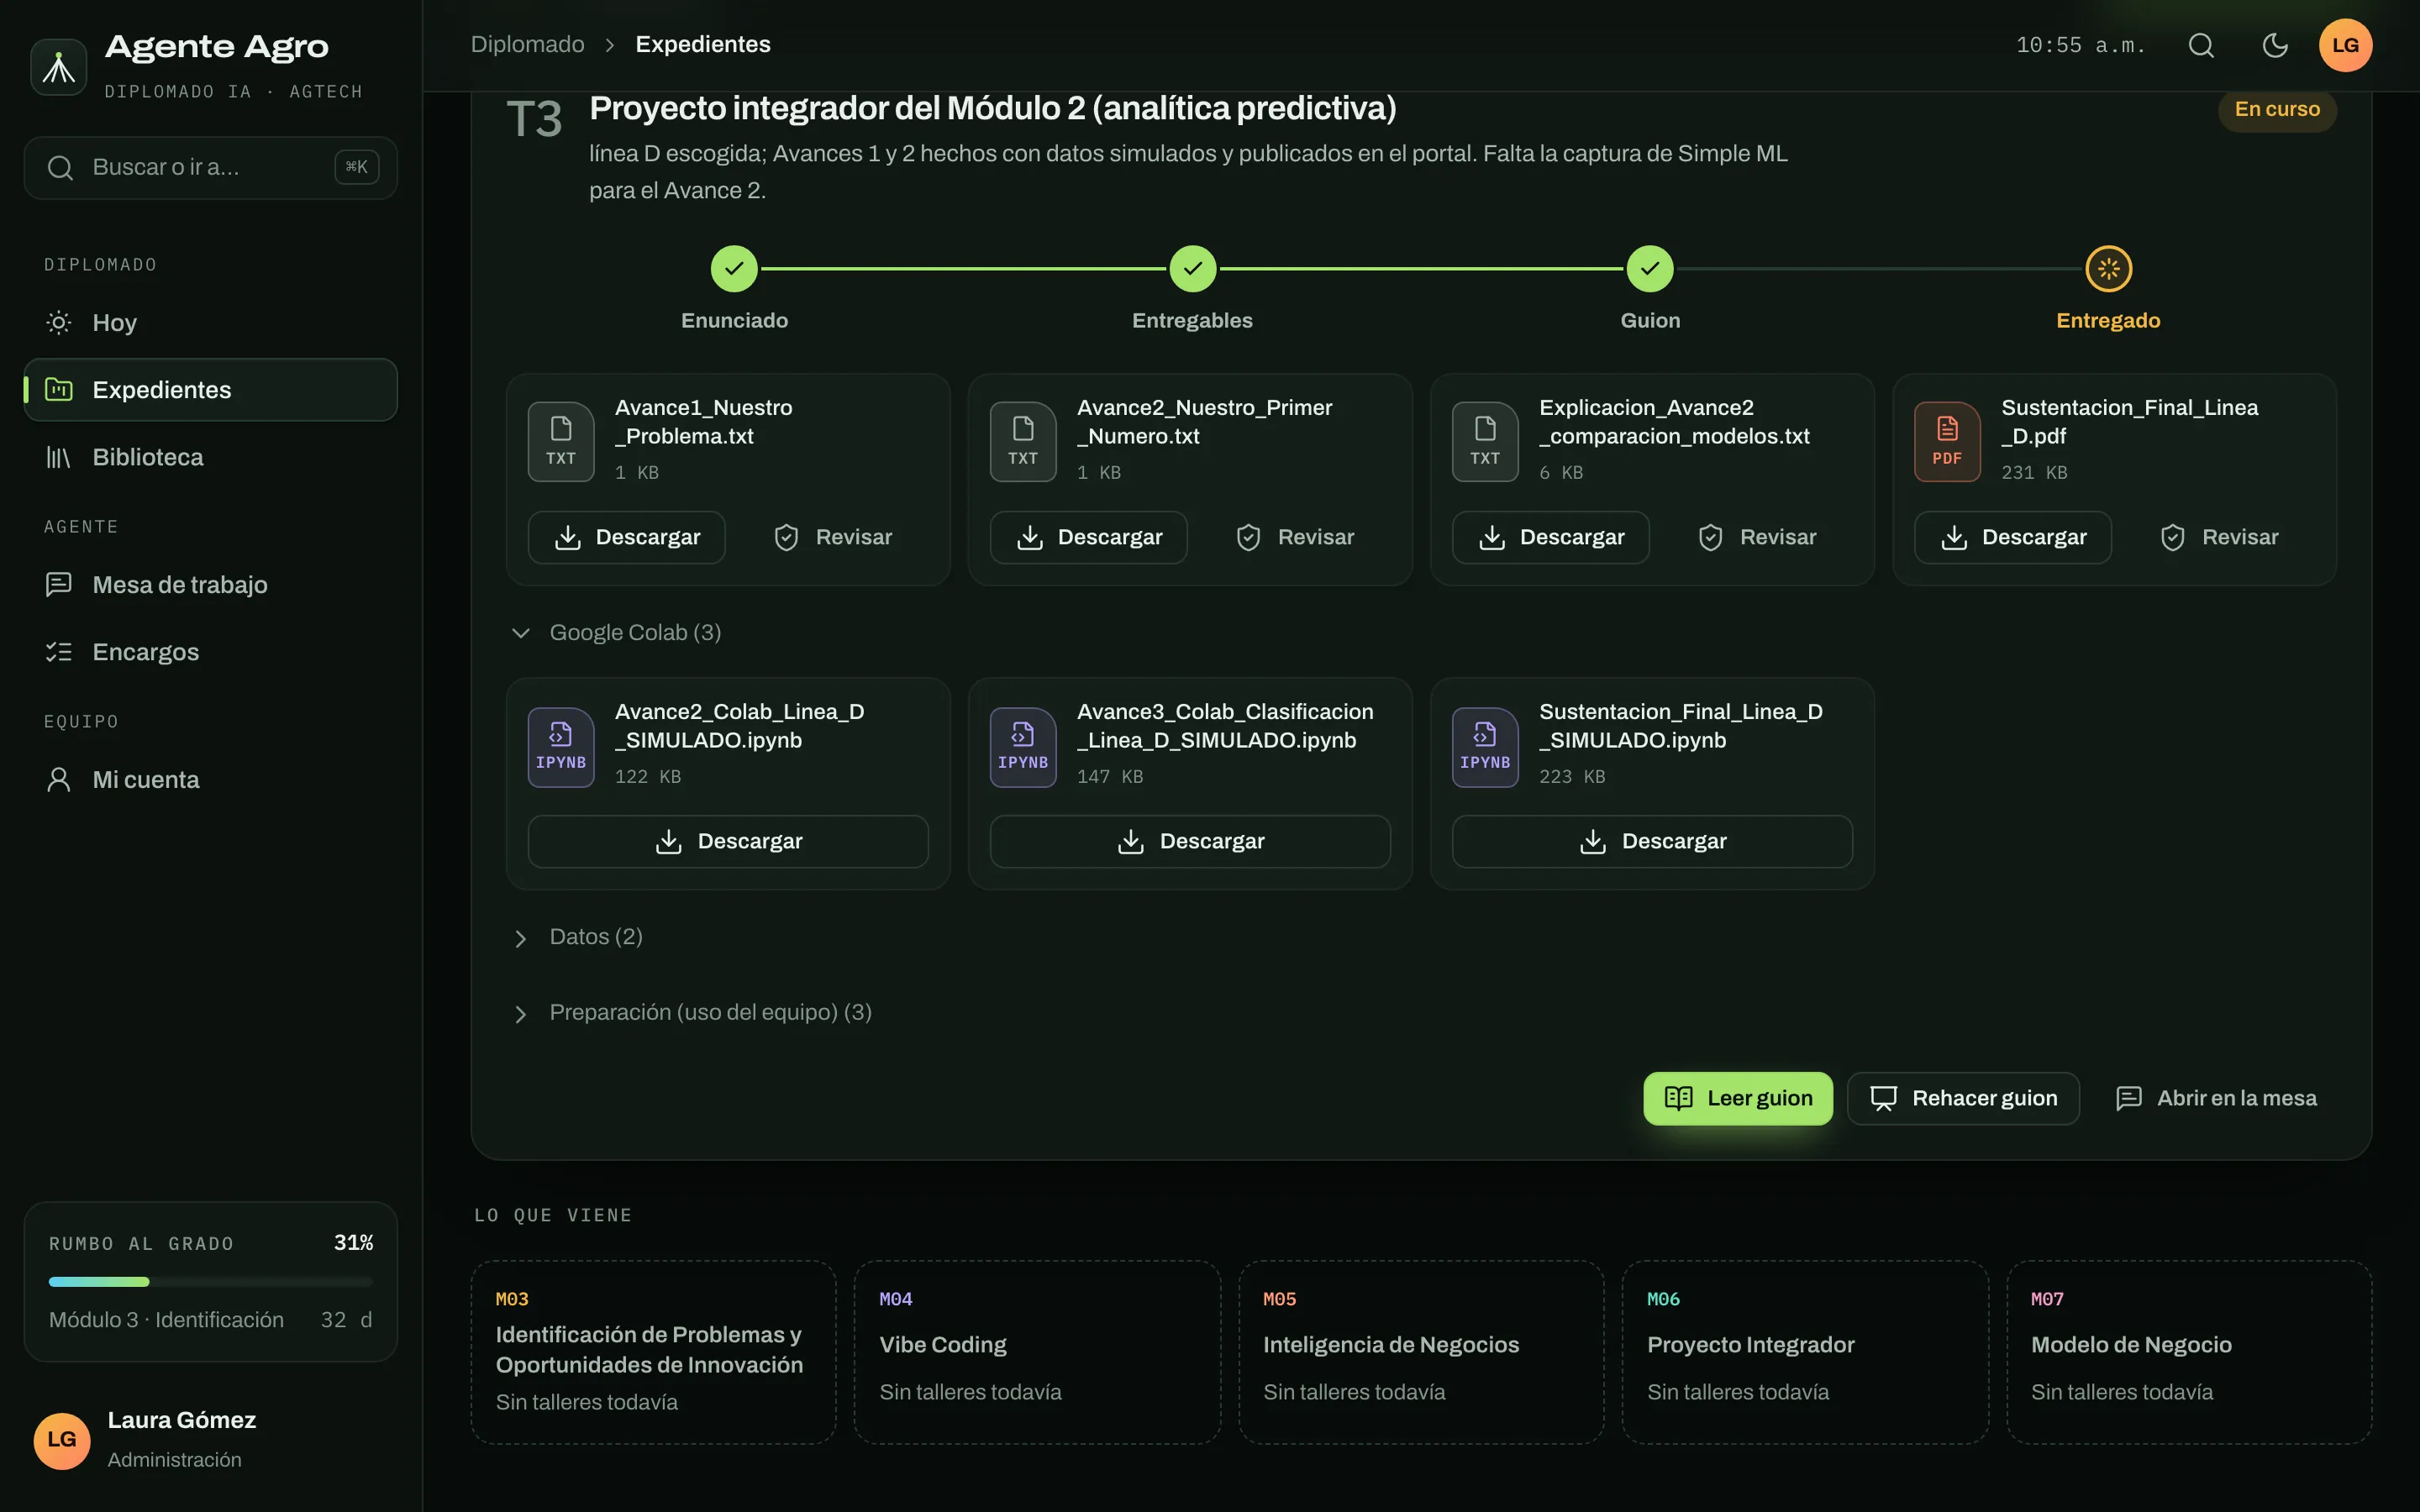Open M07 Modelo de Negocio card

2189,1351
